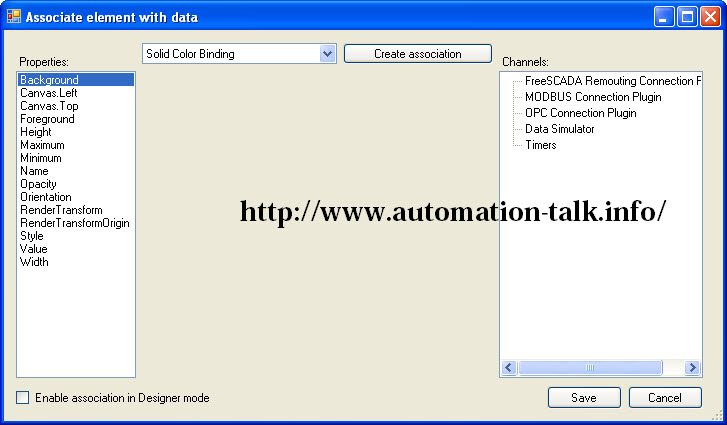This screenshot has width=727, height=425.
Task: Cancel the dialog
Action: [x=665, y=398]
